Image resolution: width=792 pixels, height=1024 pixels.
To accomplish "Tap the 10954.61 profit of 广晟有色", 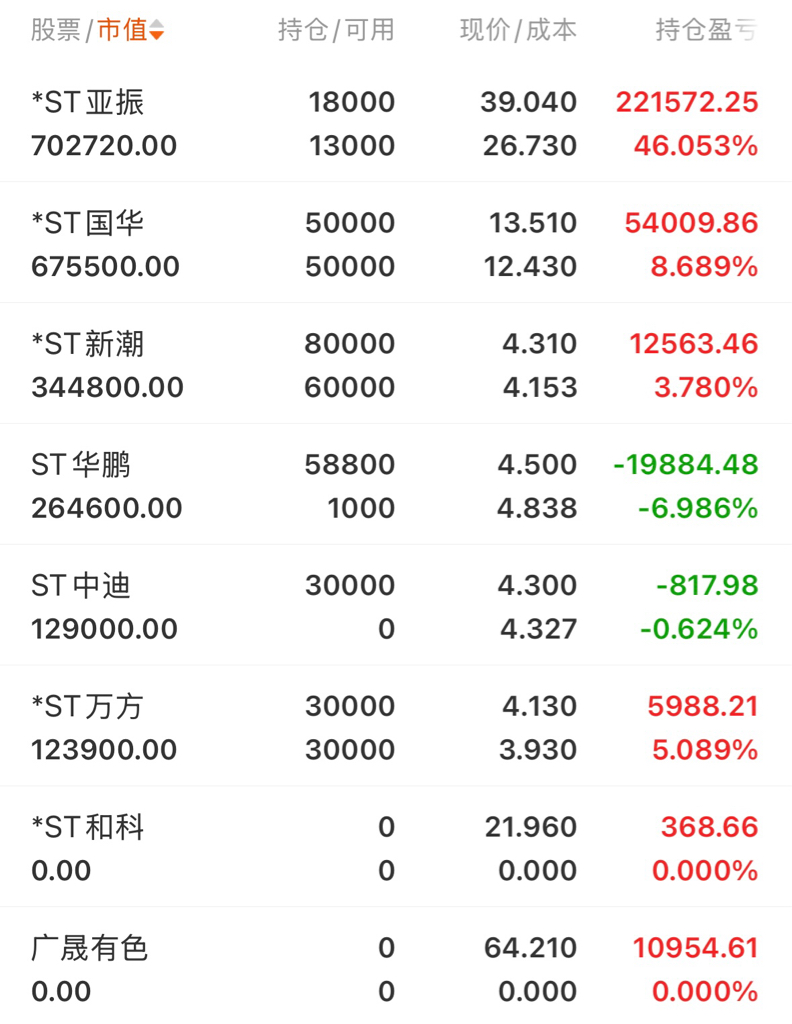I will pyautogui.click(x=695, y=948).
